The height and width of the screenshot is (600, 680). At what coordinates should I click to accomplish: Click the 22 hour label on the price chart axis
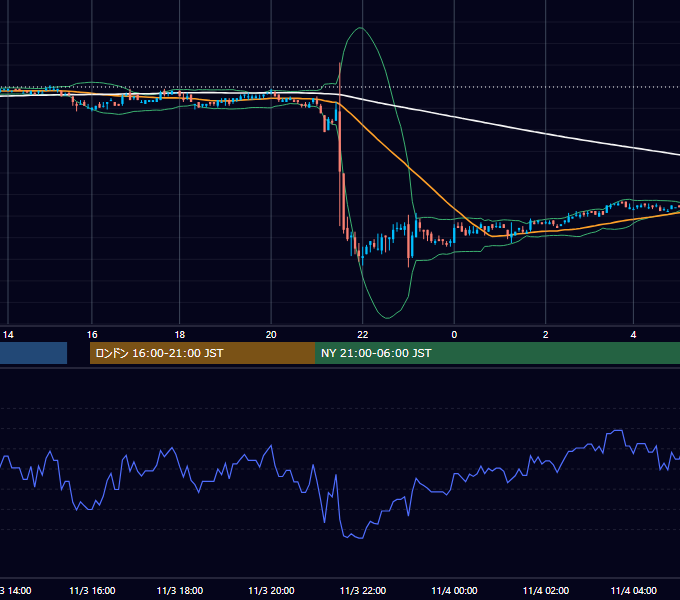(363, 335)
